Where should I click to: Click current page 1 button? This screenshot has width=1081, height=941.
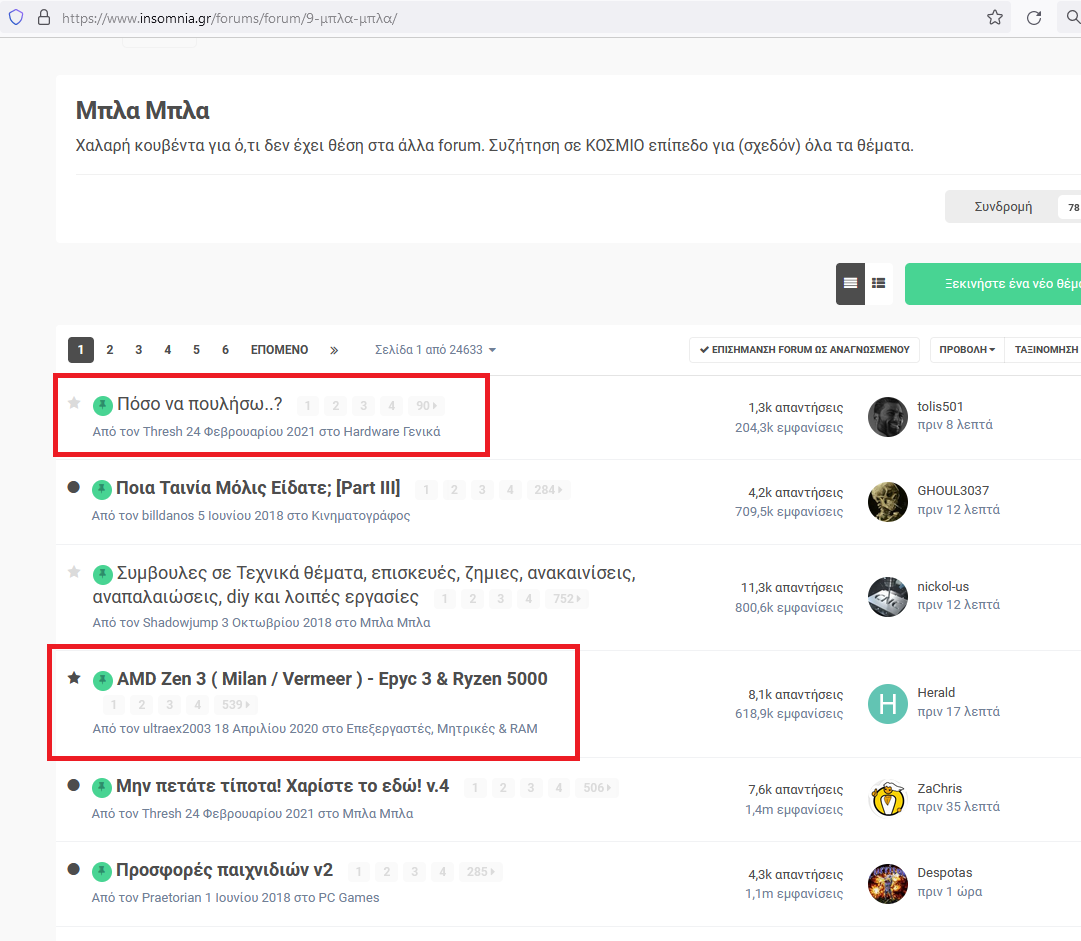(x=81, y=350)
